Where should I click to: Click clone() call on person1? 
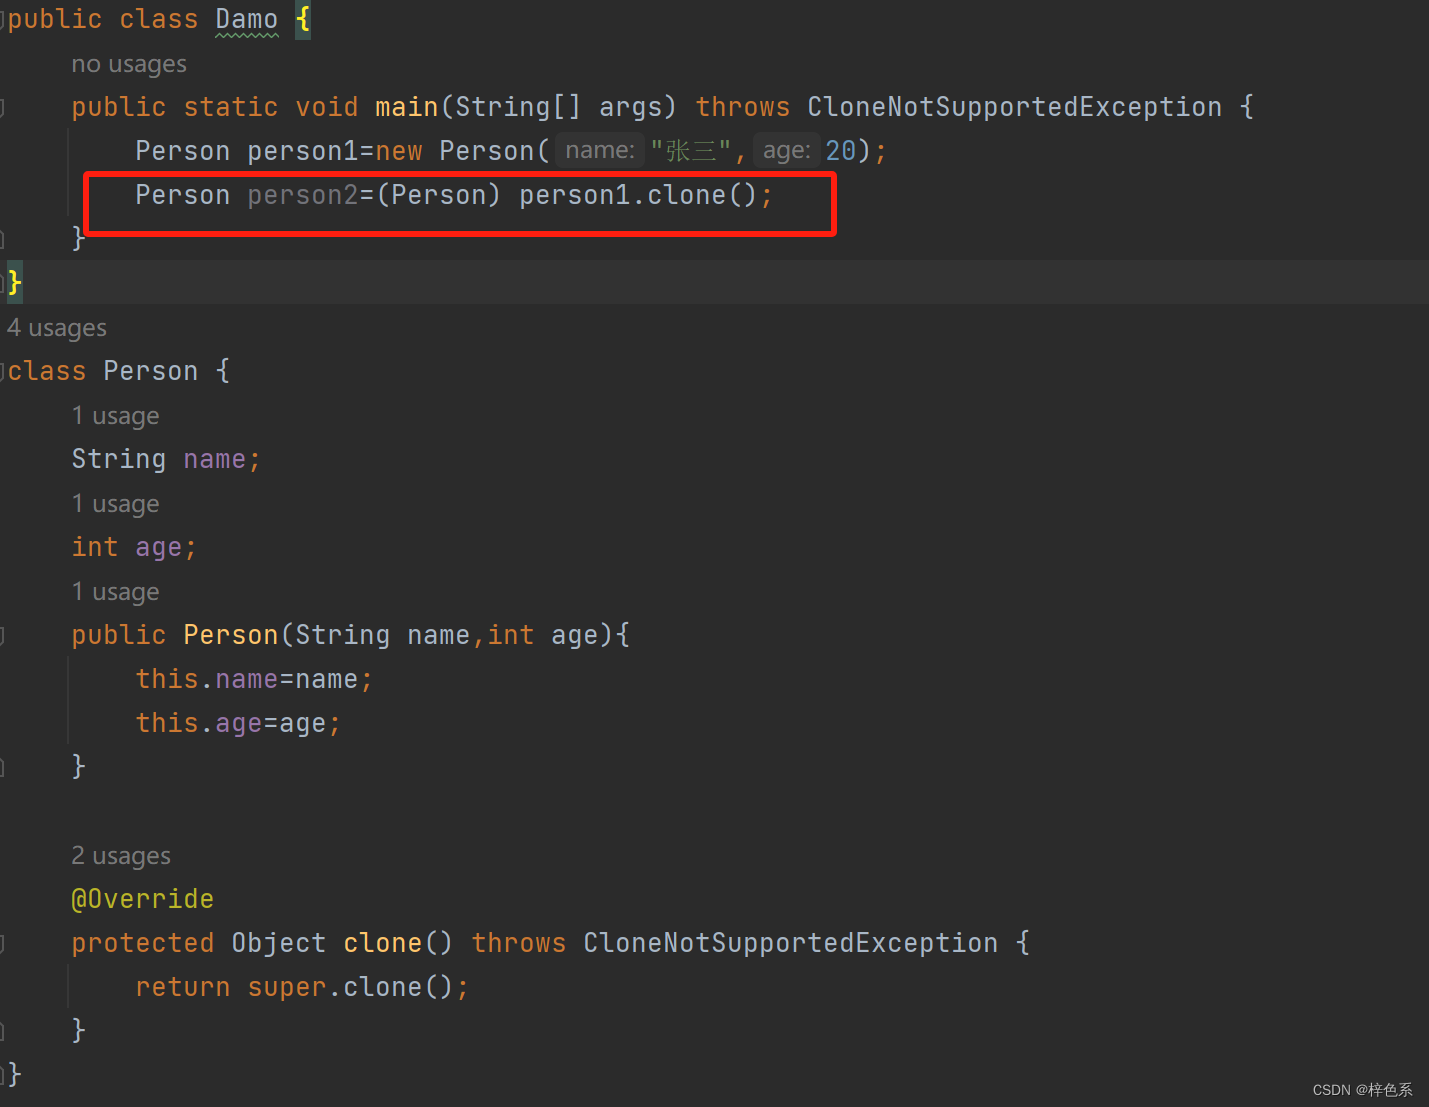click(702, 195)
